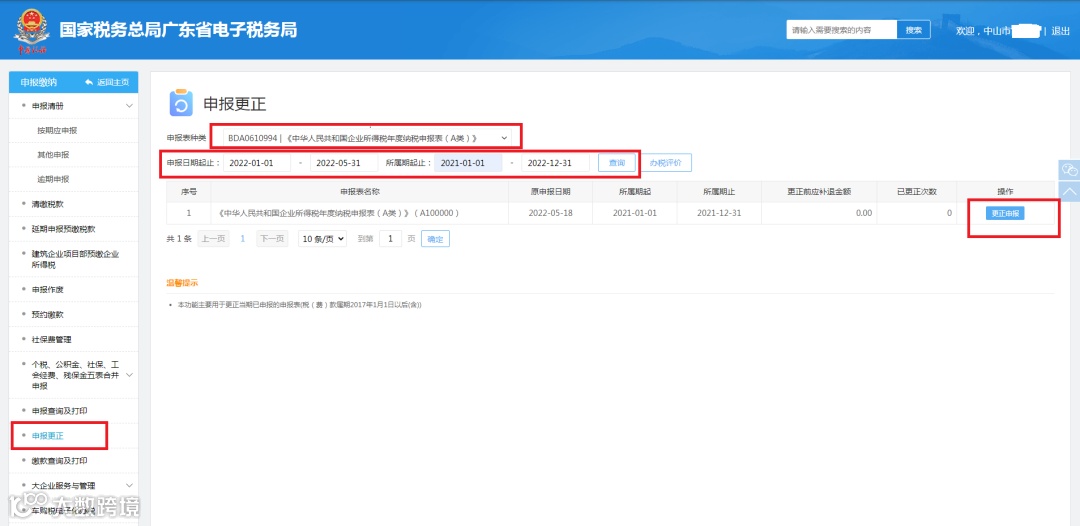Click the 查询 query button
This screenshot has width=1080, height=526.
[x=616, y=162]
